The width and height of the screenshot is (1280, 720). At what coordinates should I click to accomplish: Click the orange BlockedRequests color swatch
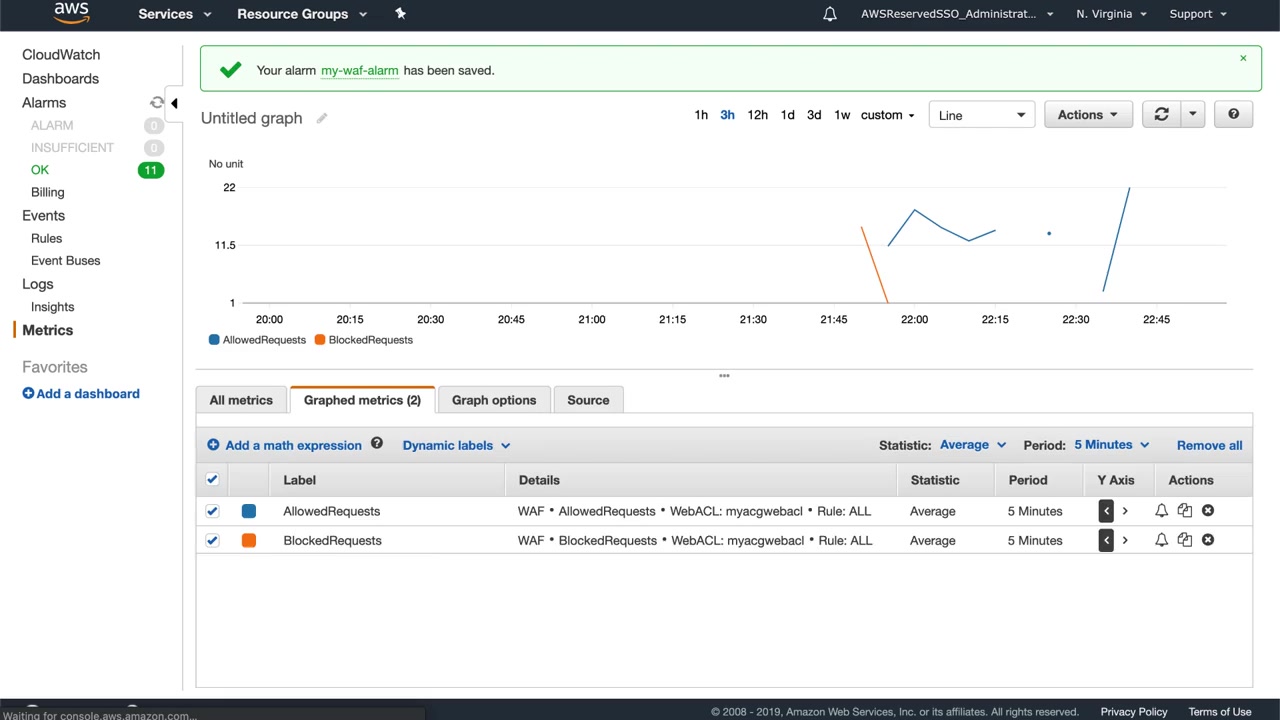(249, 540)
